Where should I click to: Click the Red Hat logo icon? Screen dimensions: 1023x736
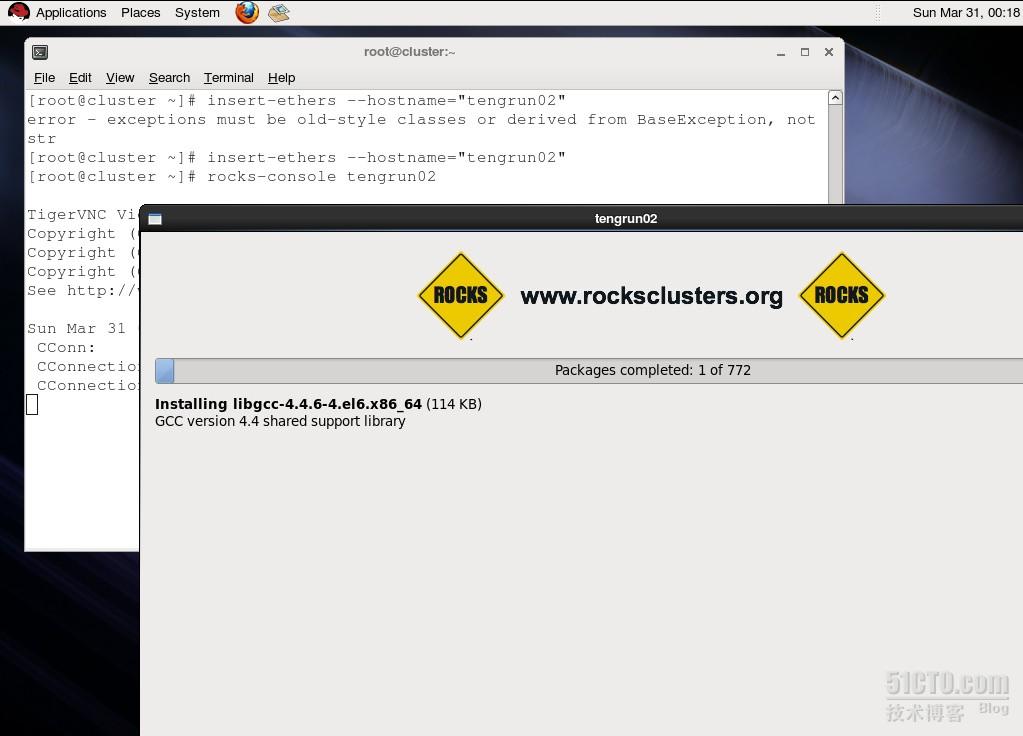(x=18, y=12)
